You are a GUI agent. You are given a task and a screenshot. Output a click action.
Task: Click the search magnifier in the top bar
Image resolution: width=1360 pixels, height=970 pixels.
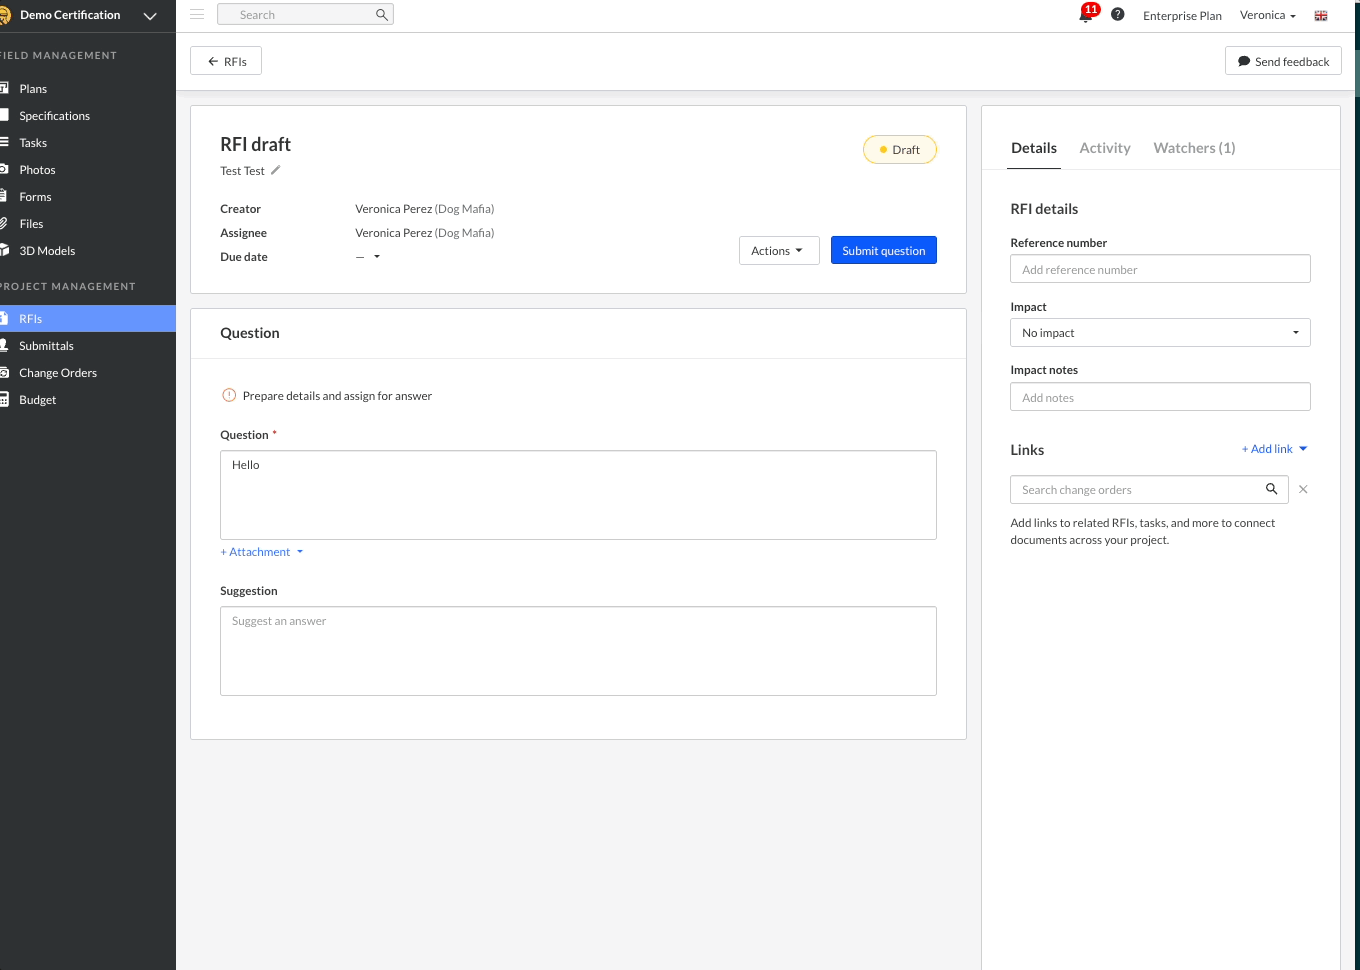tap(381, 14)
